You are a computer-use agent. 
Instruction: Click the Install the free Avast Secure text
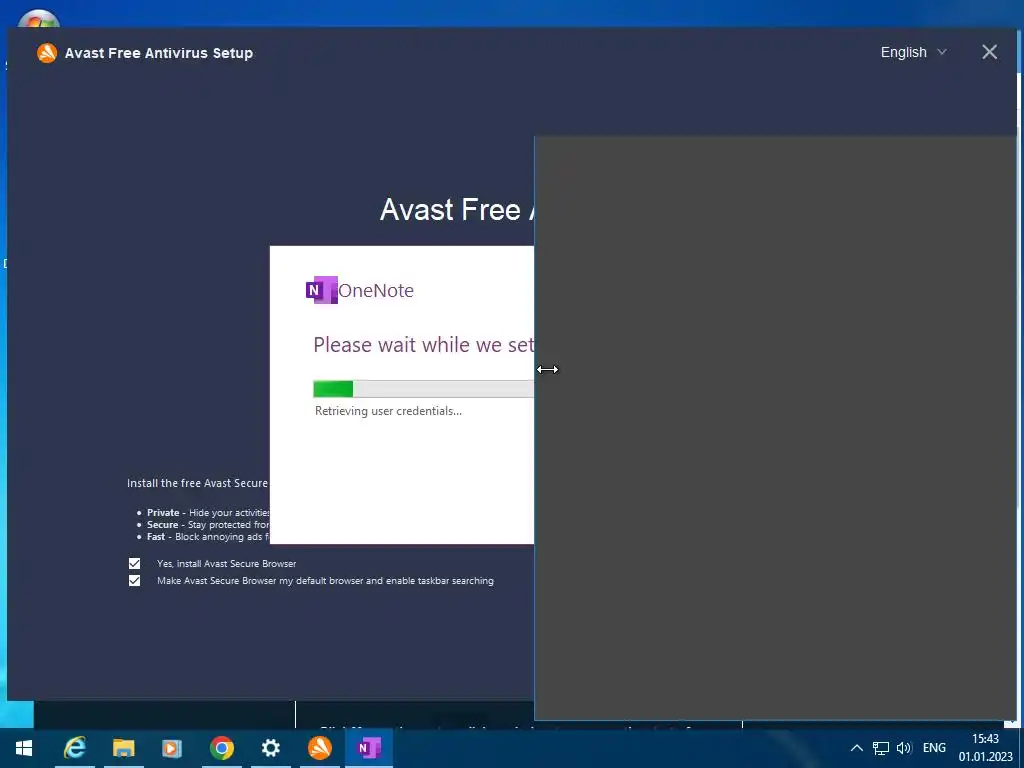click(197, 483)
